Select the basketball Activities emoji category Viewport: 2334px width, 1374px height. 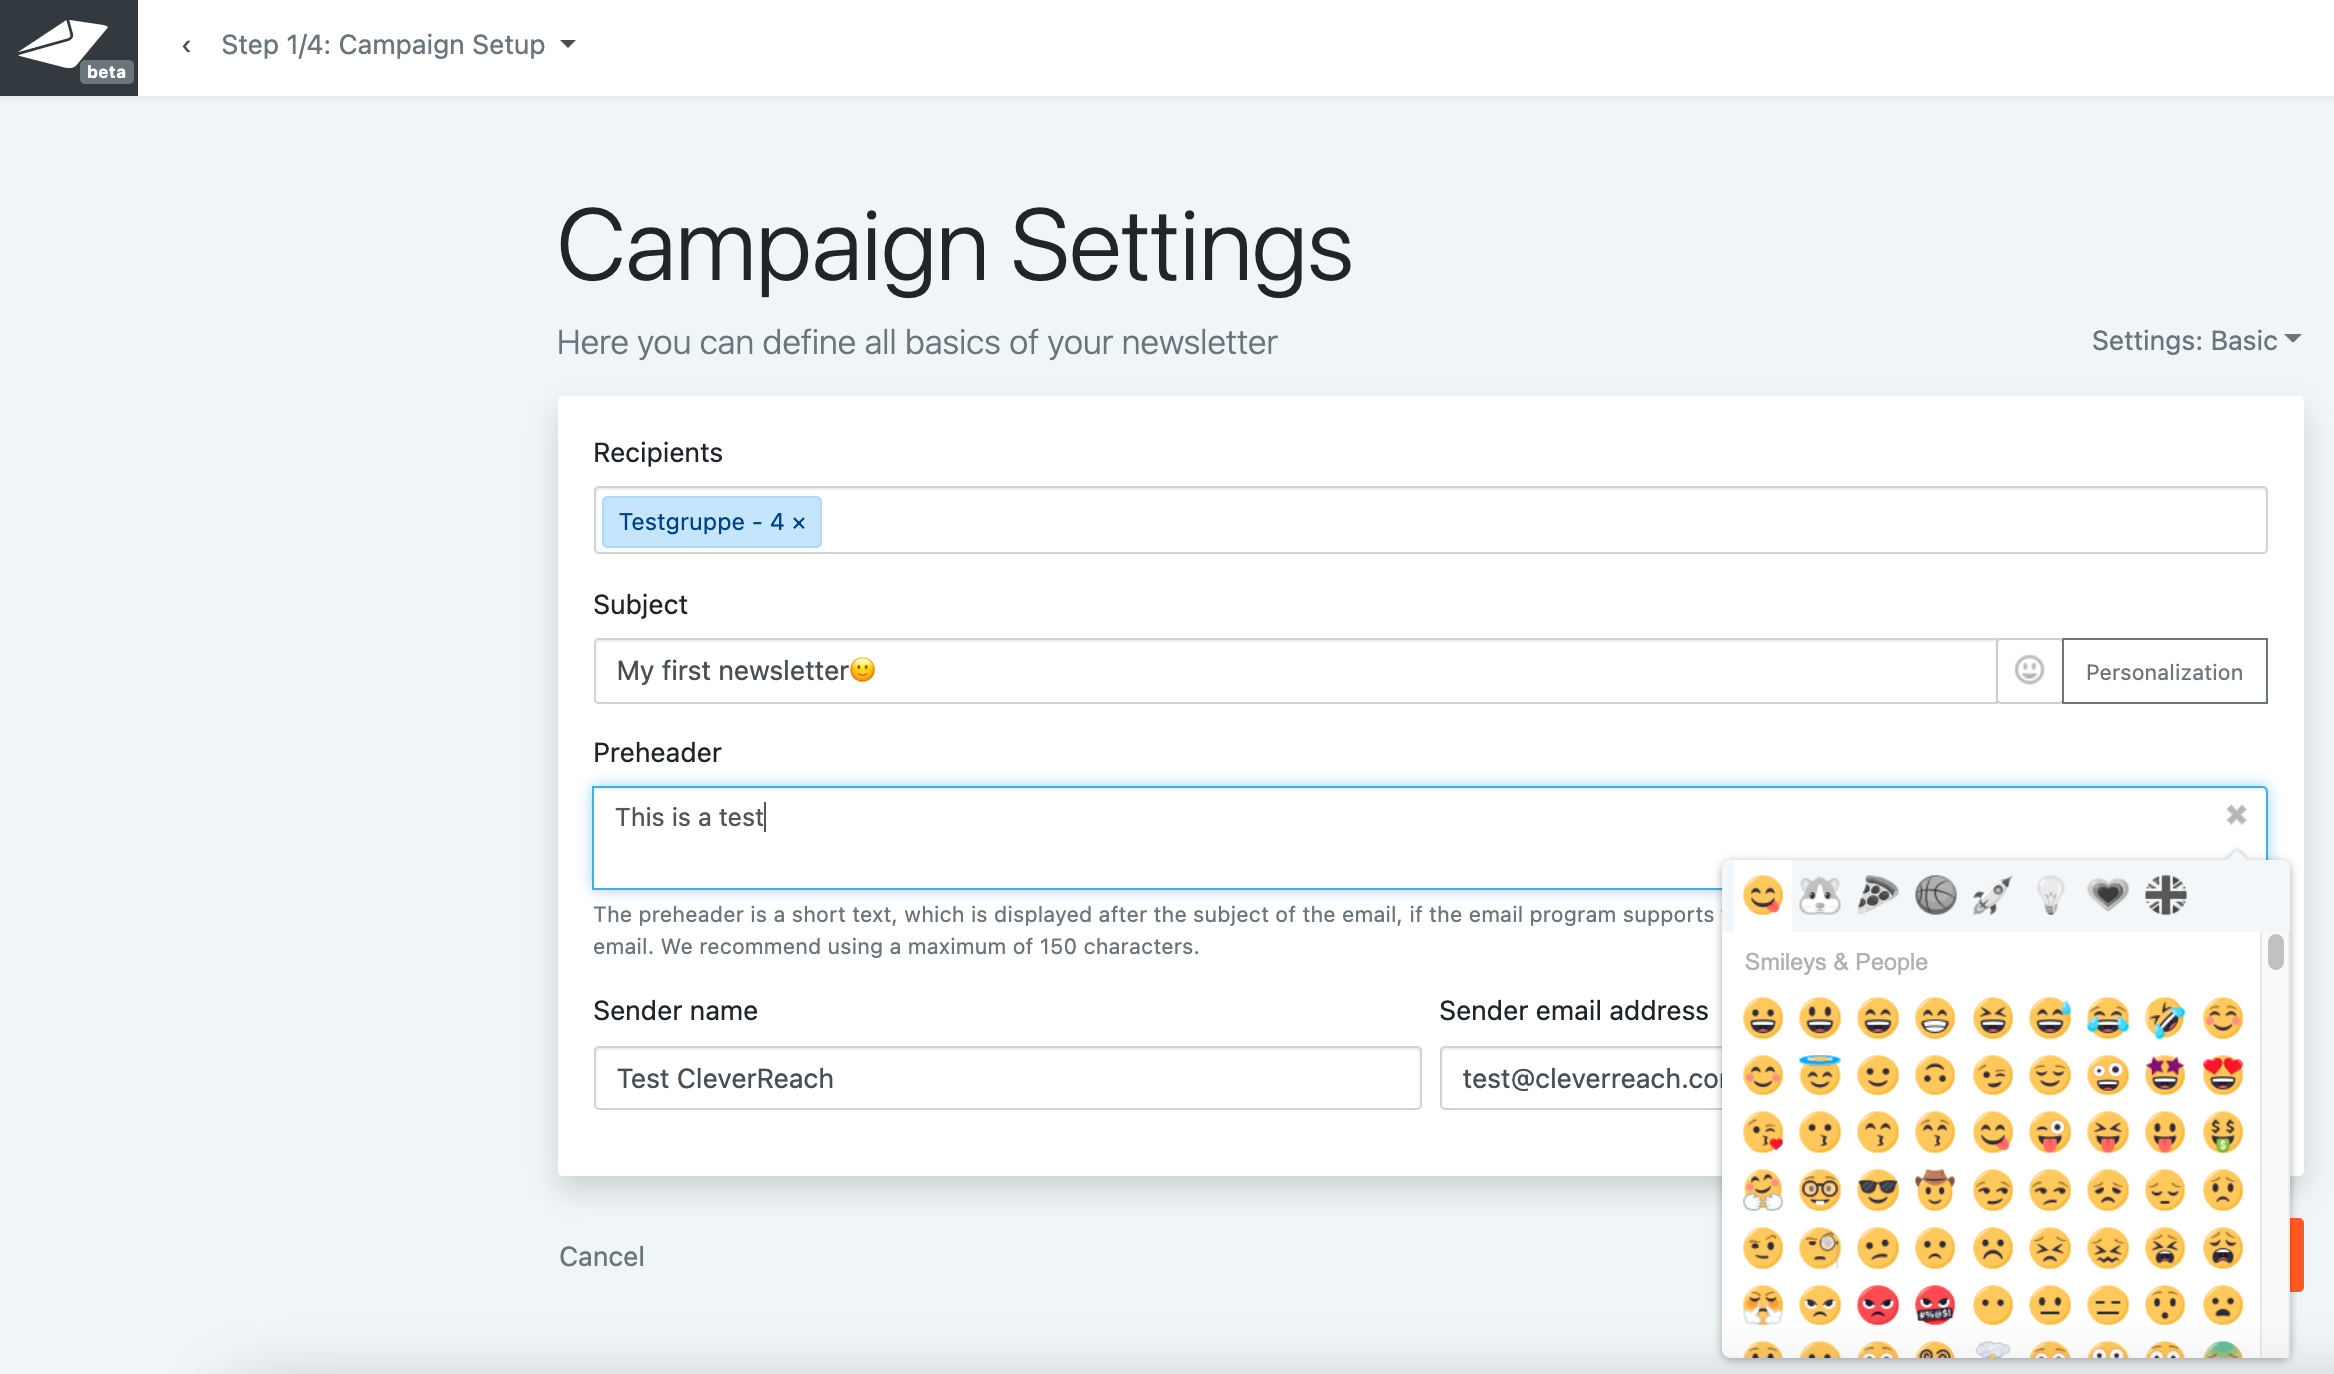(1935, 895)
